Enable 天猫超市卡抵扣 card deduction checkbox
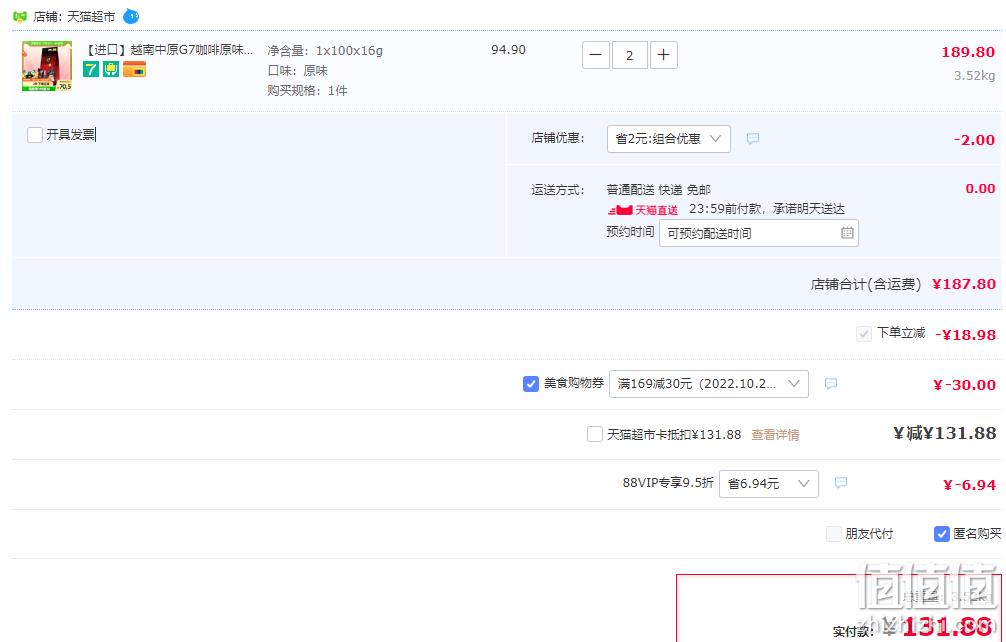The width and height of the screenshot is (1006, 642). pyautogui.click(x=595, y=434)
